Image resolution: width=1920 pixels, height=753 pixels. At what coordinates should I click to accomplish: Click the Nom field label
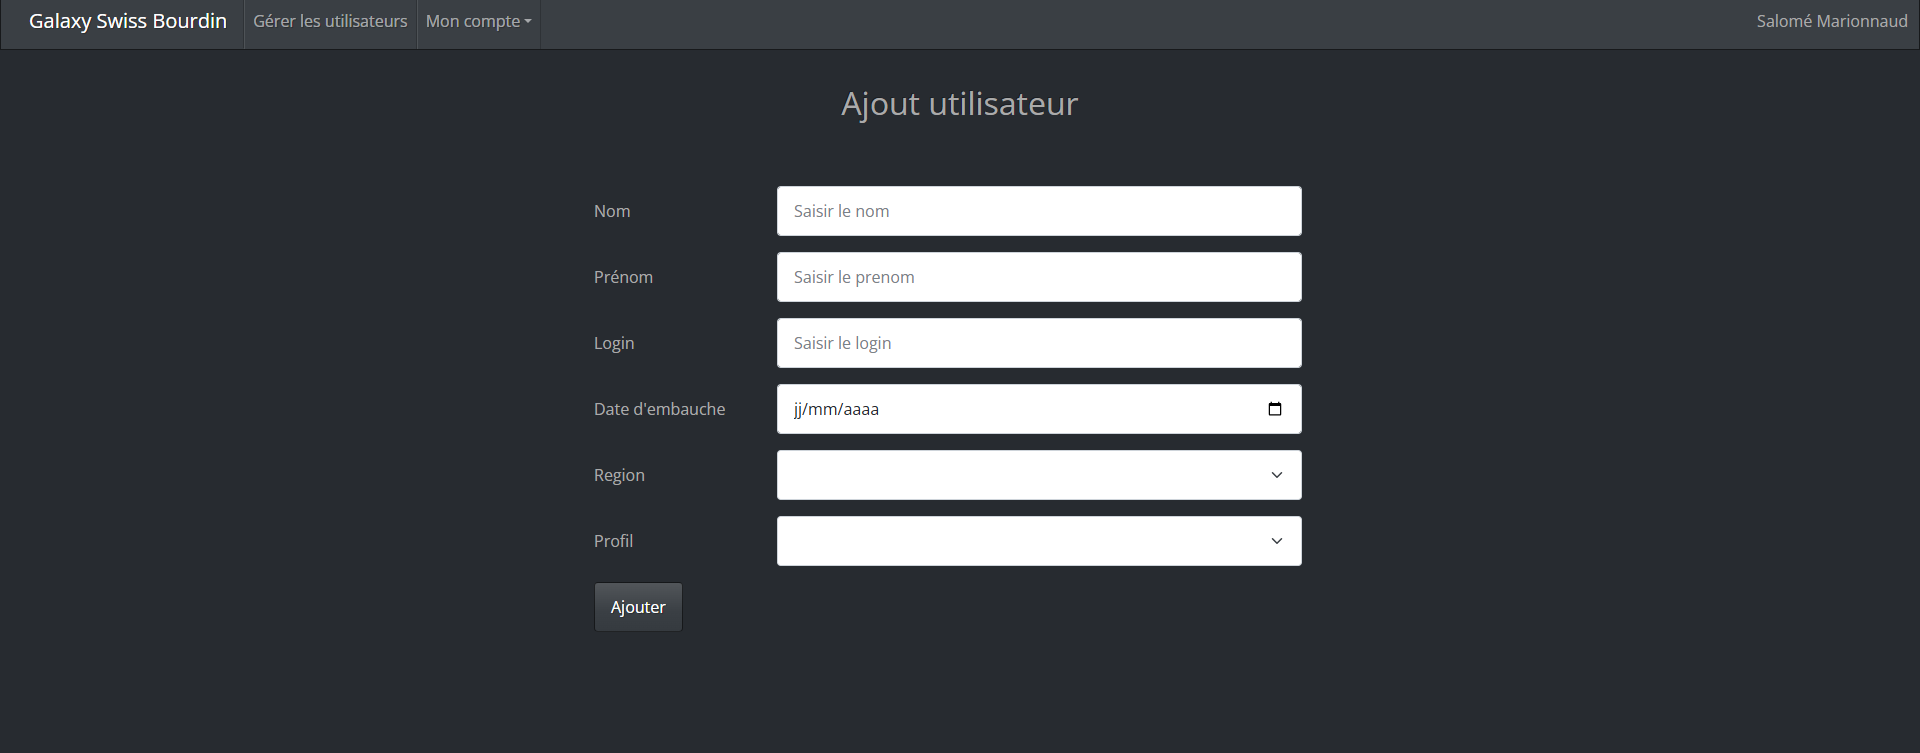point(612,211)
